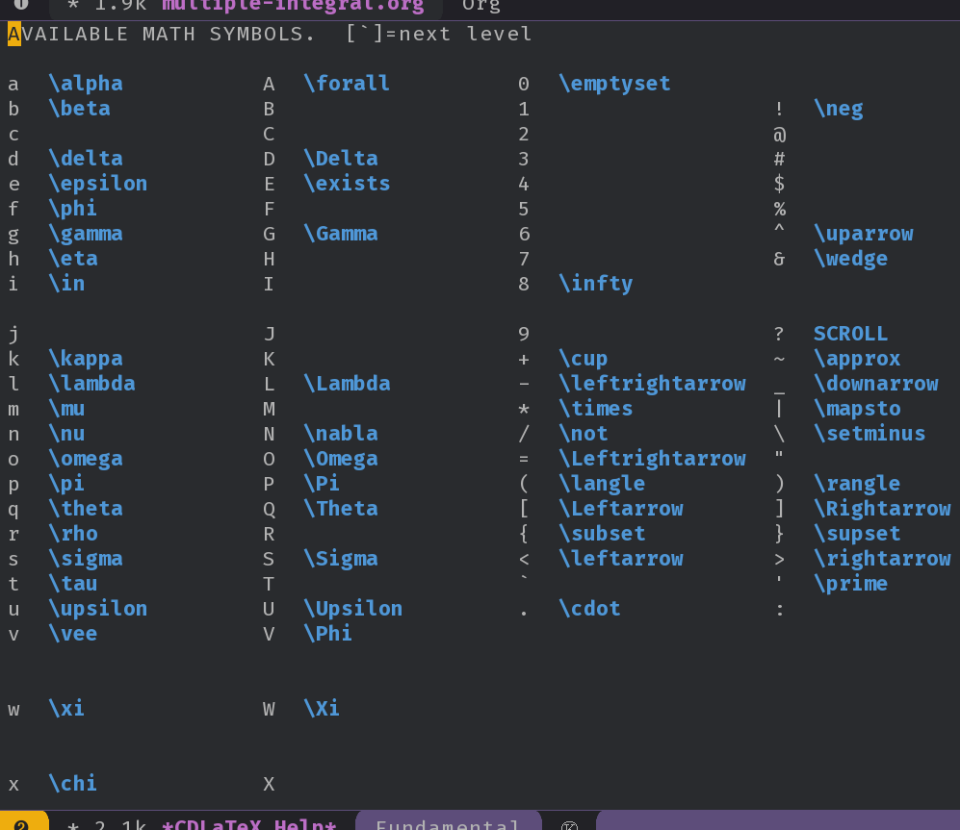960x830 pixels.
Task: Select the \infty symbol entry
Action: pos(595,284)
